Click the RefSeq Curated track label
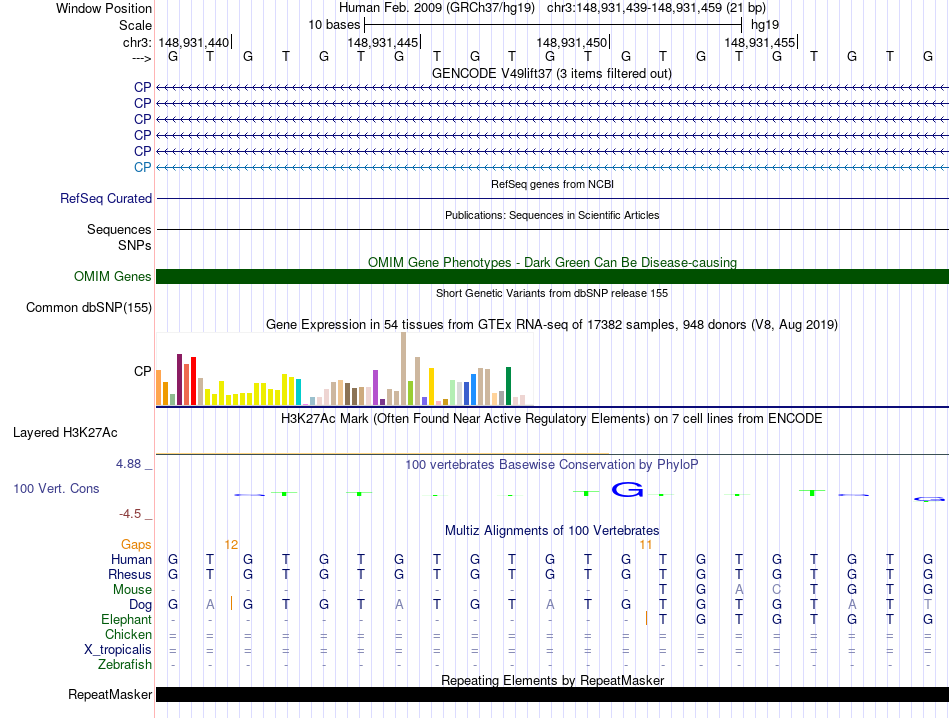The height and width of the screenshot is (718, 950). (x=106, y=199)
